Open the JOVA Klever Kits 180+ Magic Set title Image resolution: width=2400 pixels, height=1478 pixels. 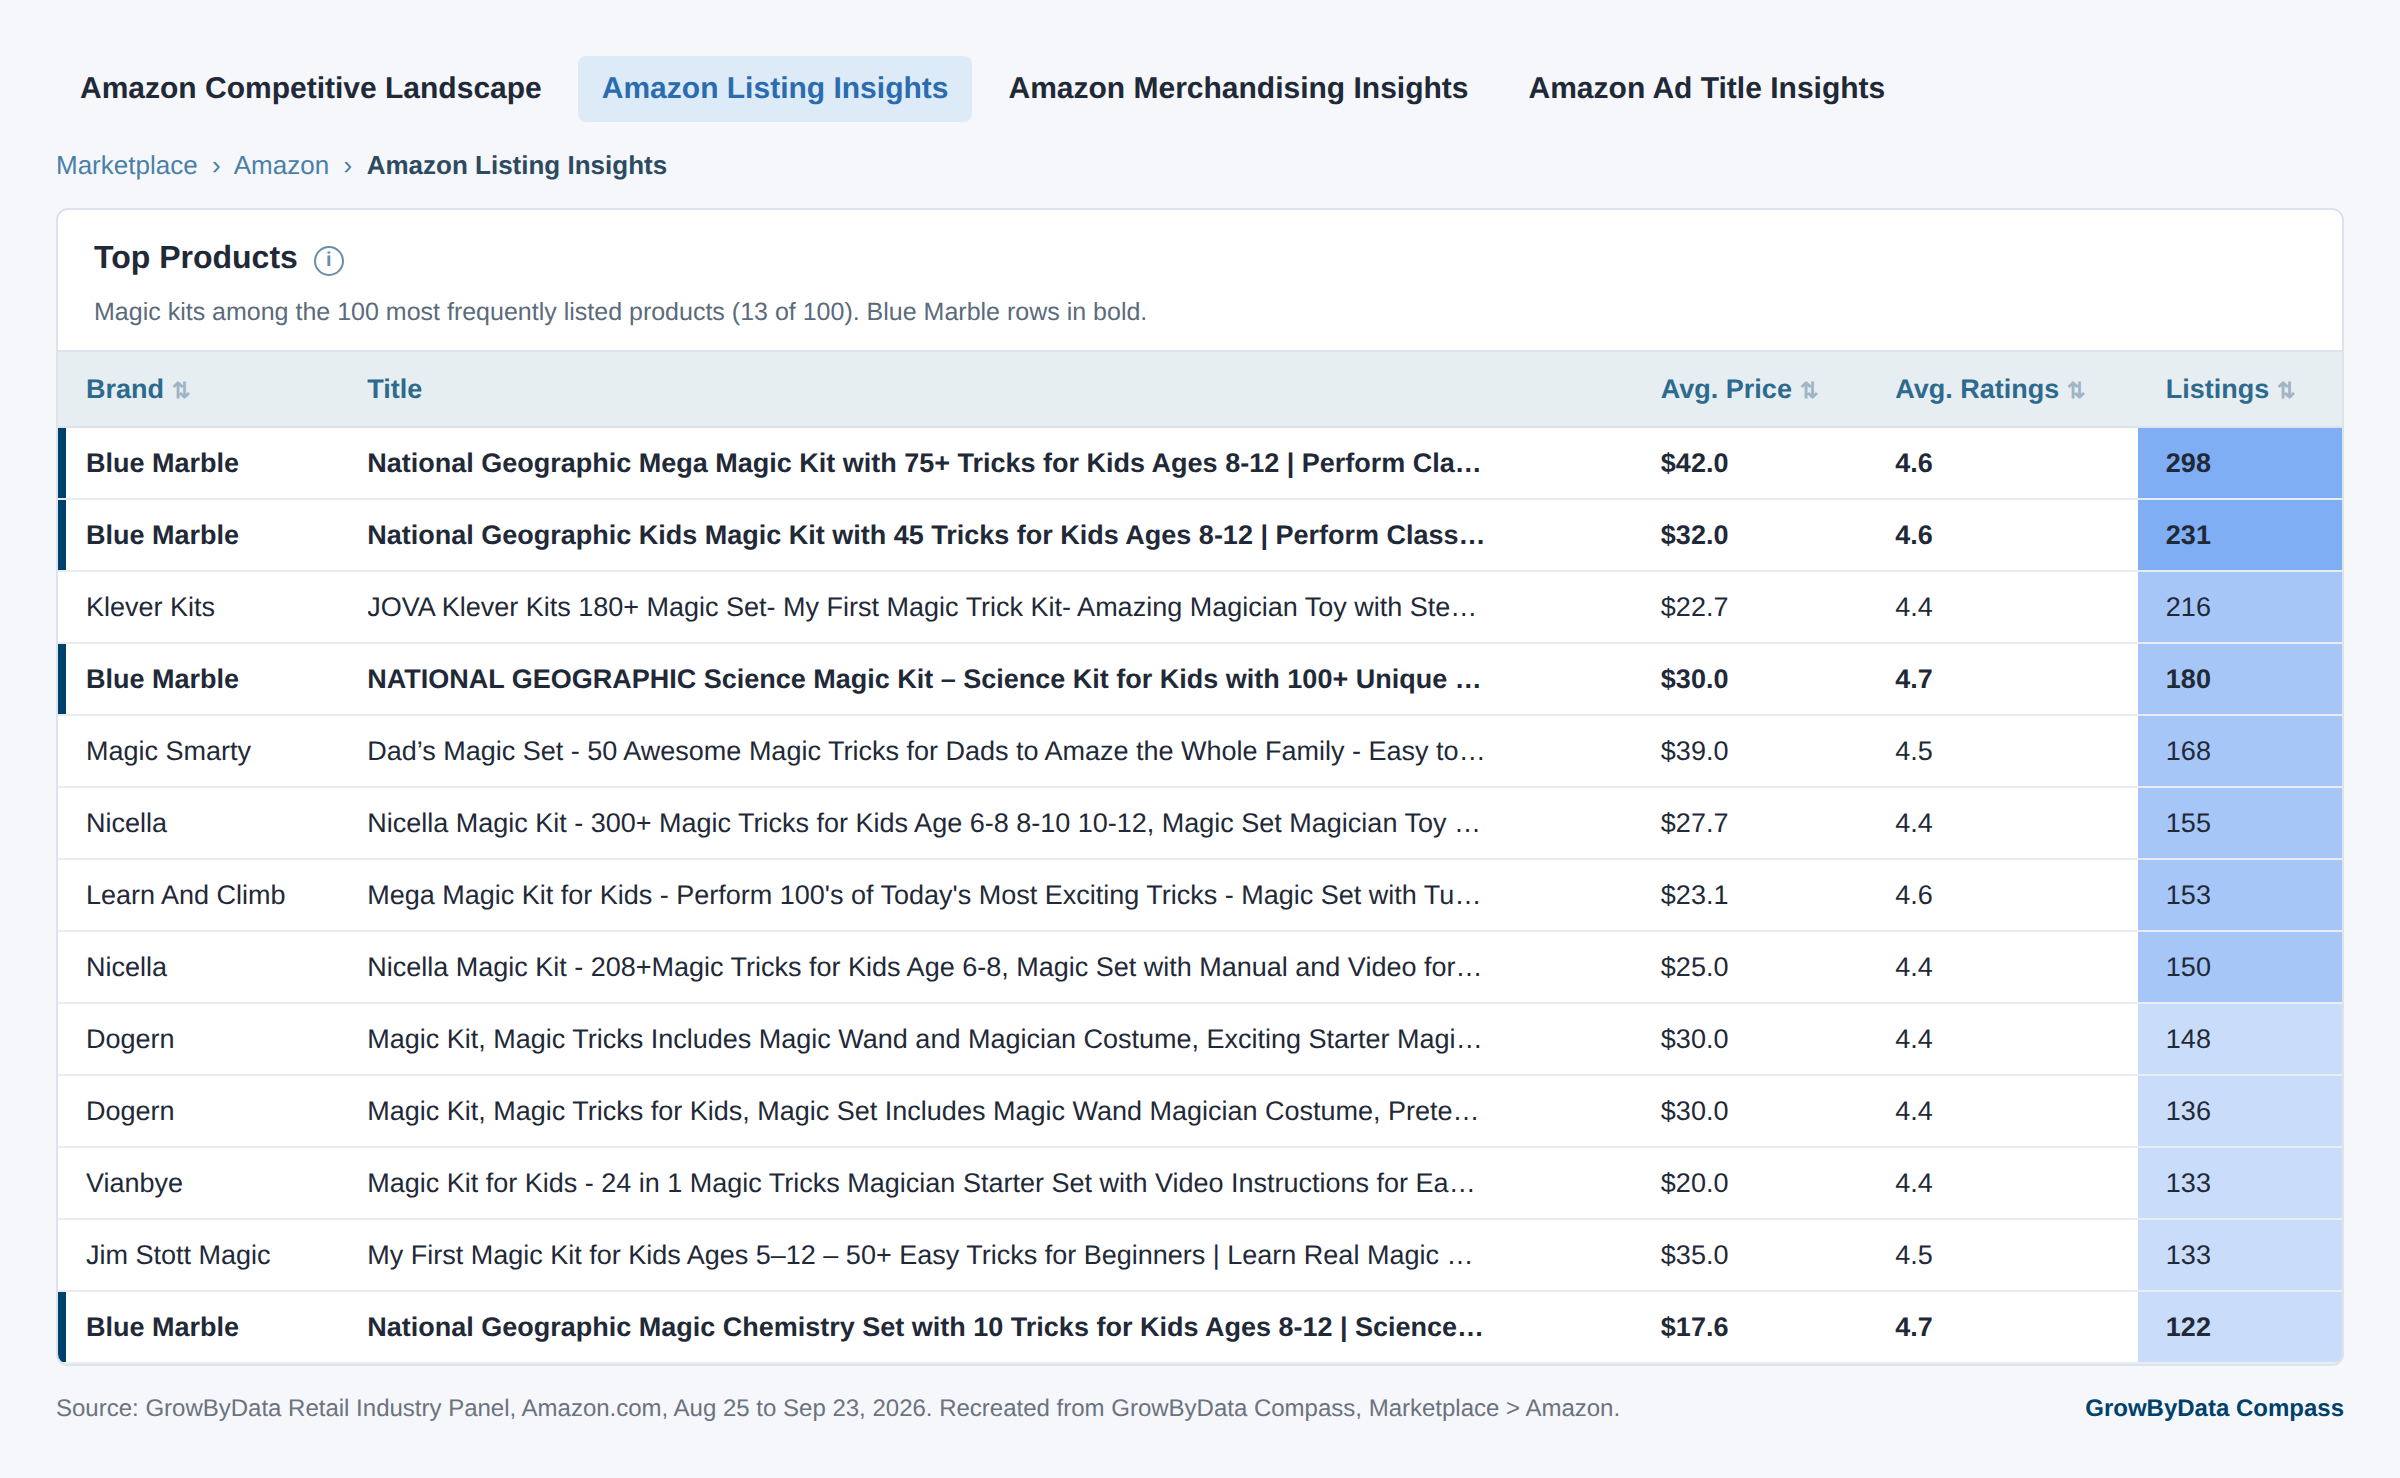point(922,607)
